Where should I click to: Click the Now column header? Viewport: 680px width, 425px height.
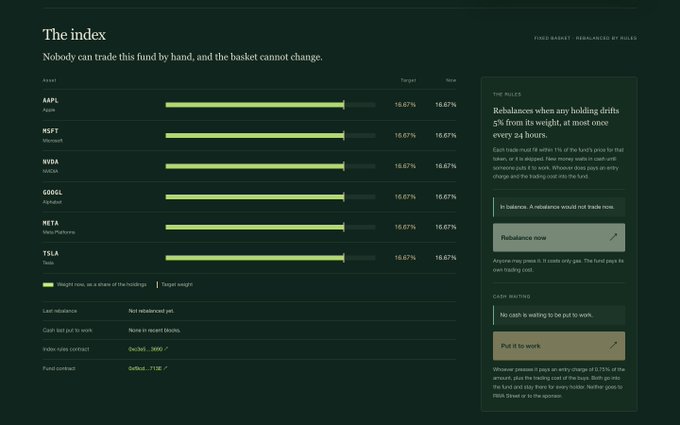pos(451,80)
